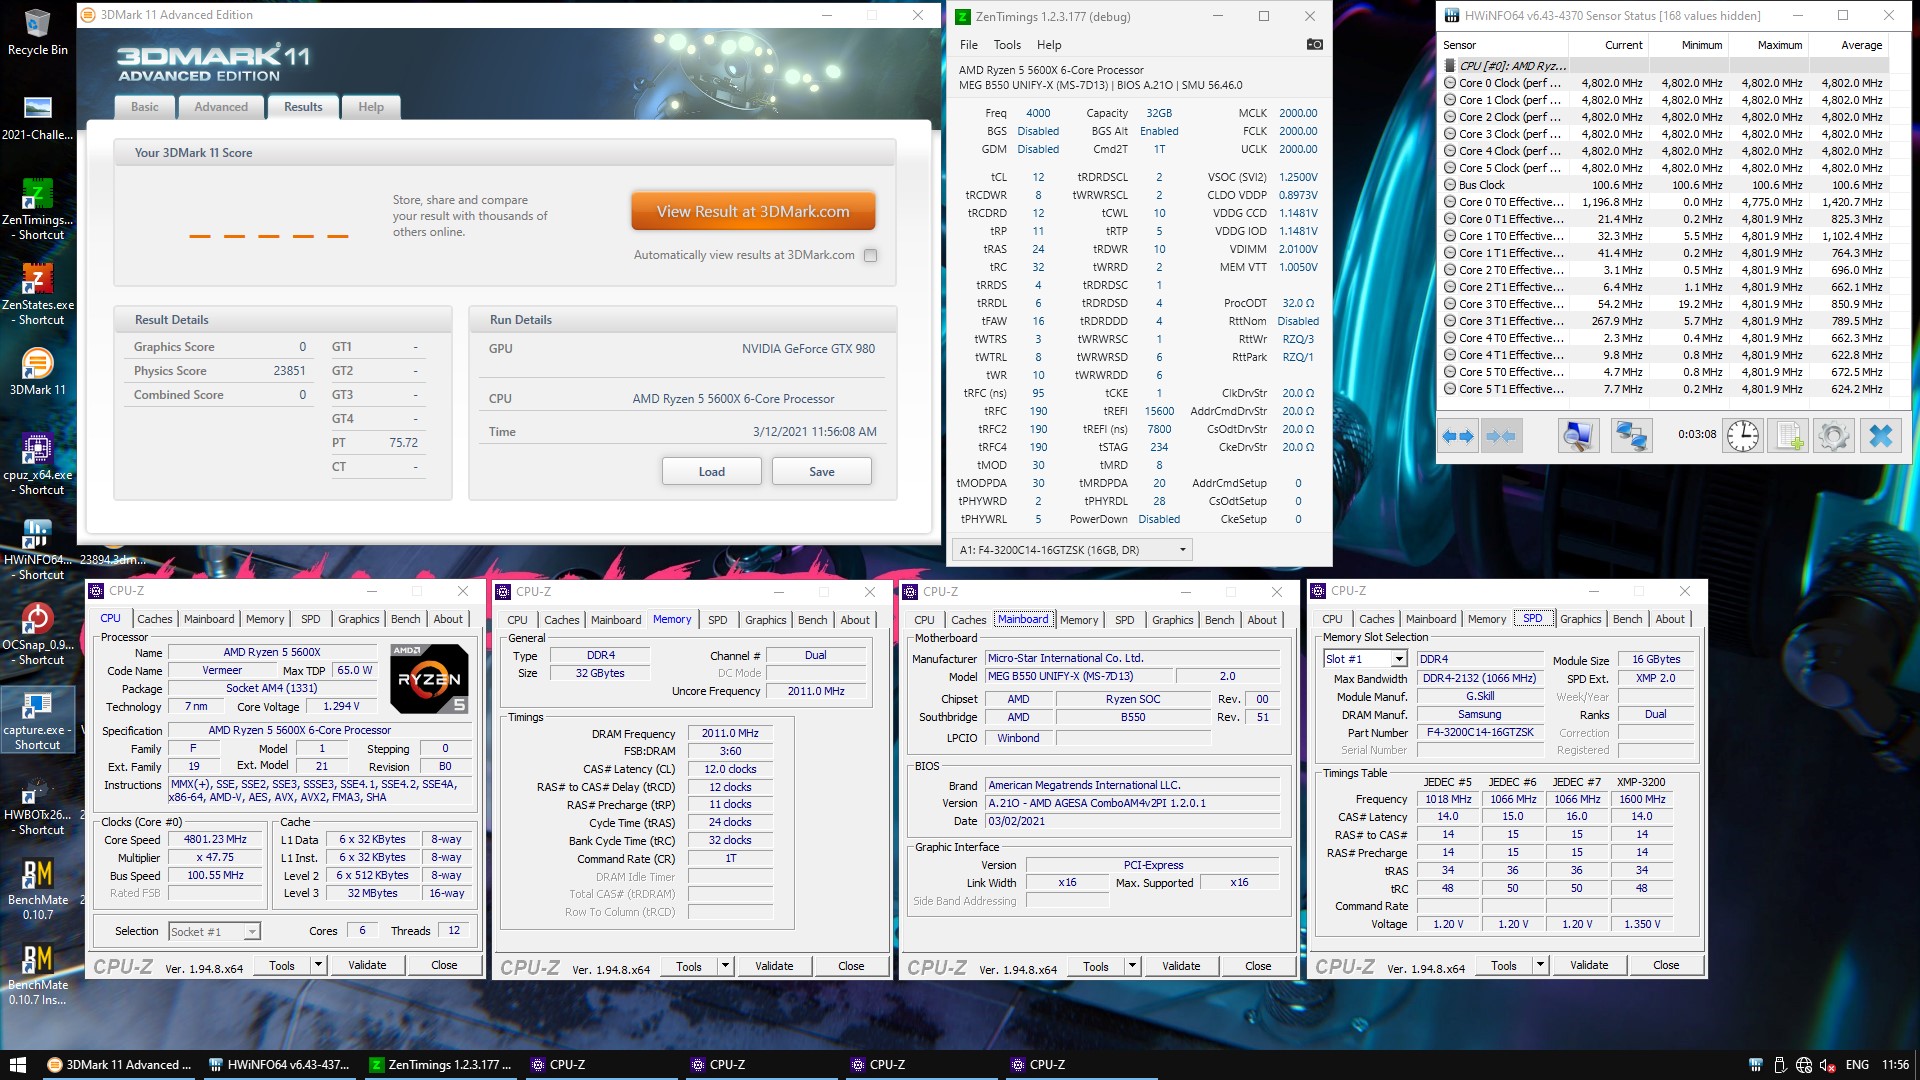The width and height of the screenshot is (1920, 1080).
Task: Switch to 3DMark 11 Advanced taskbar item
Action: (120, 1065)
